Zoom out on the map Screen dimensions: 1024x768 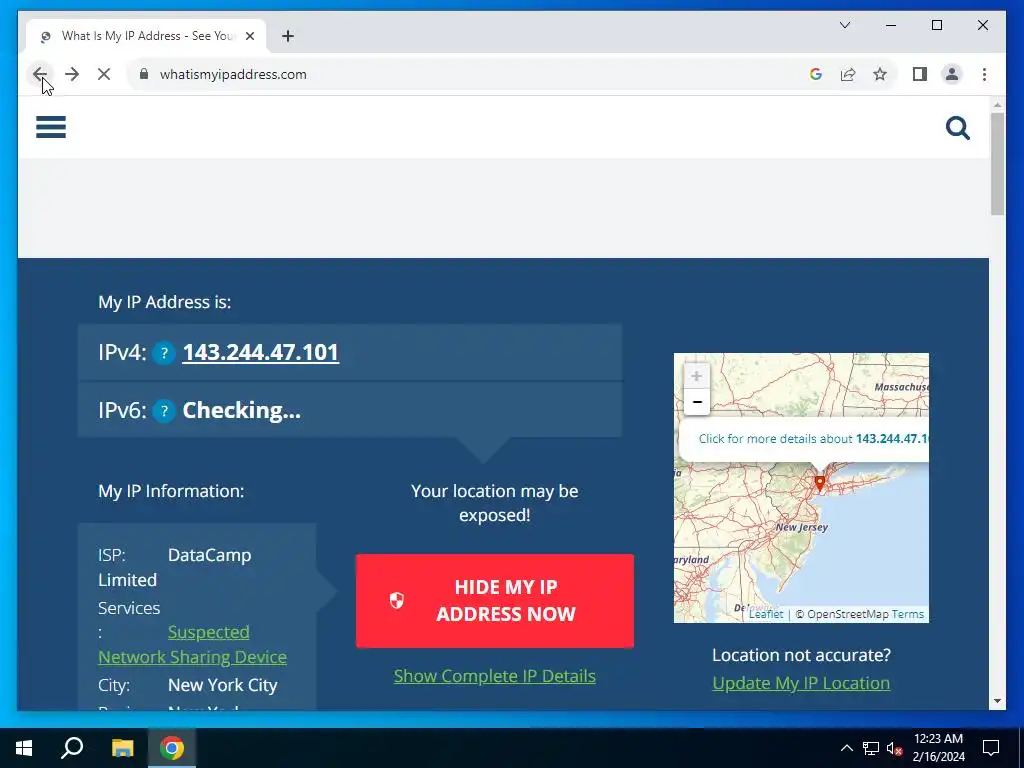click(697, 402)
